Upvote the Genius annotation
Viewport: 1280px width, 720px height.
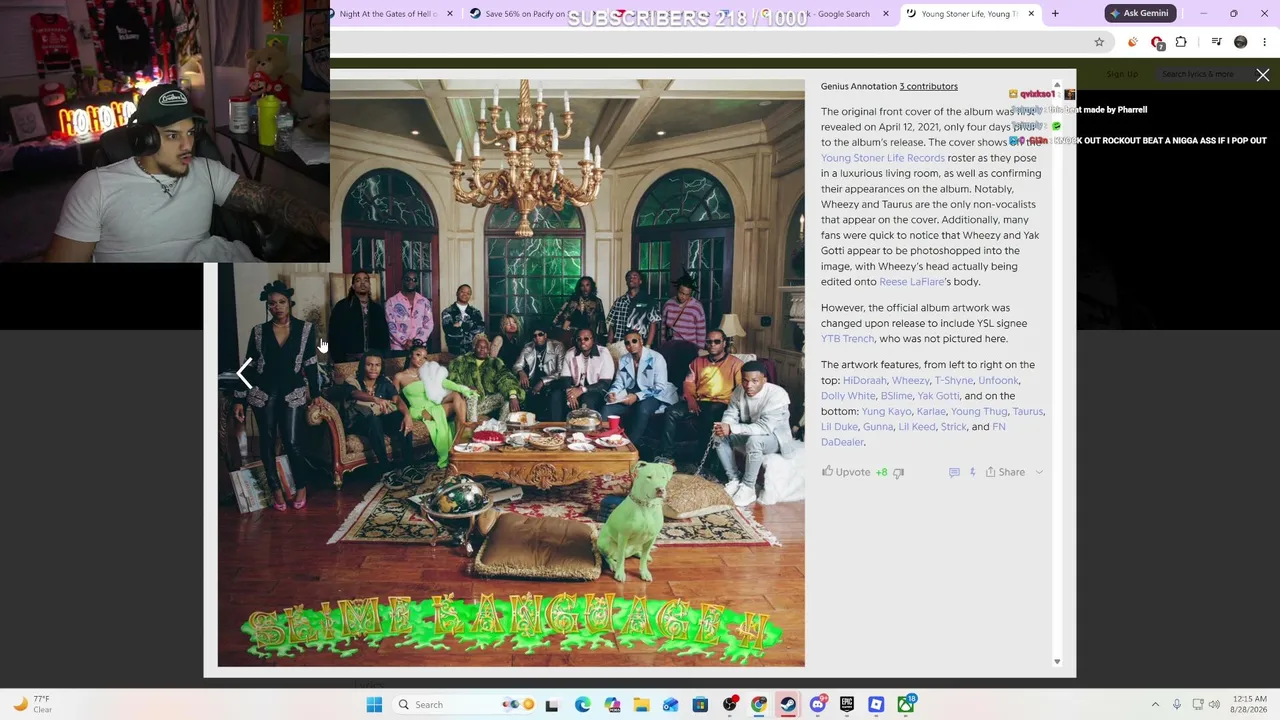(x=846, y=472)
